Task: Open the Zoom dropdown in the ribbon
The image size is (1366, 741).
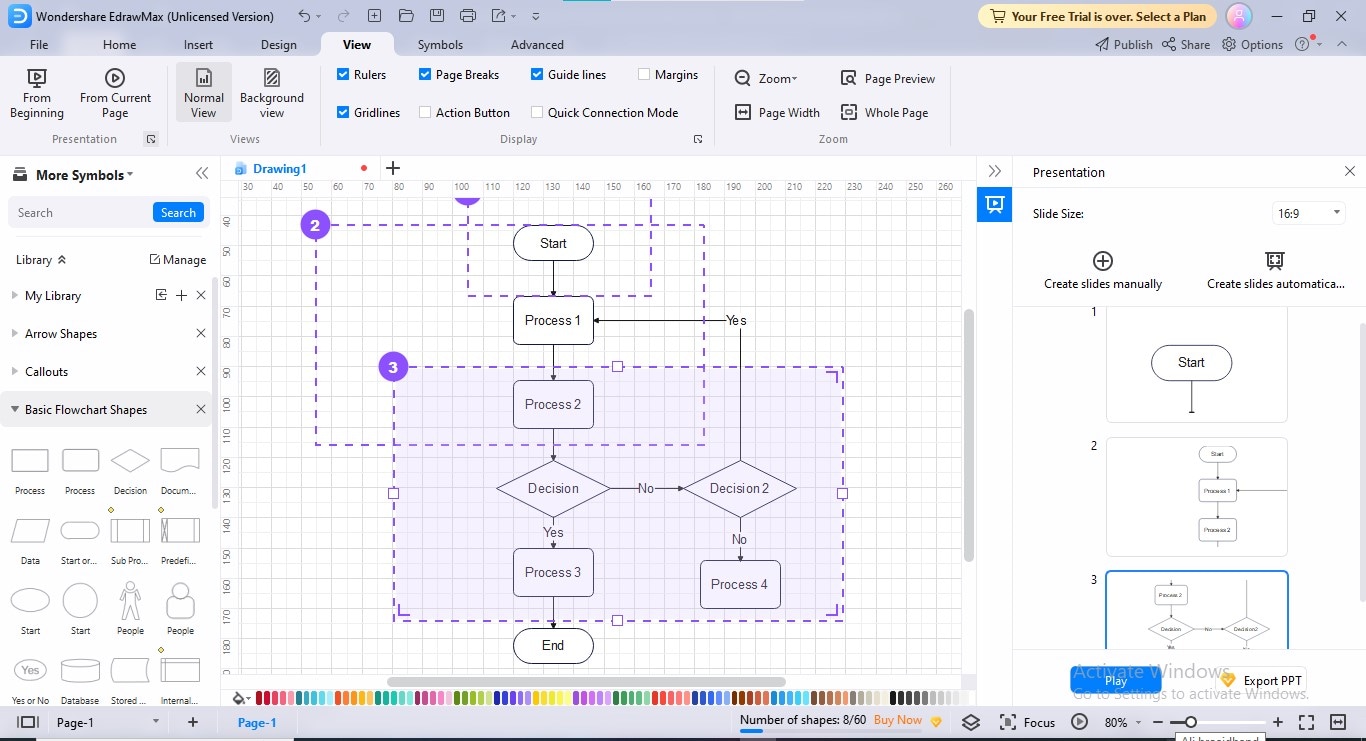Action: (767, 78)
